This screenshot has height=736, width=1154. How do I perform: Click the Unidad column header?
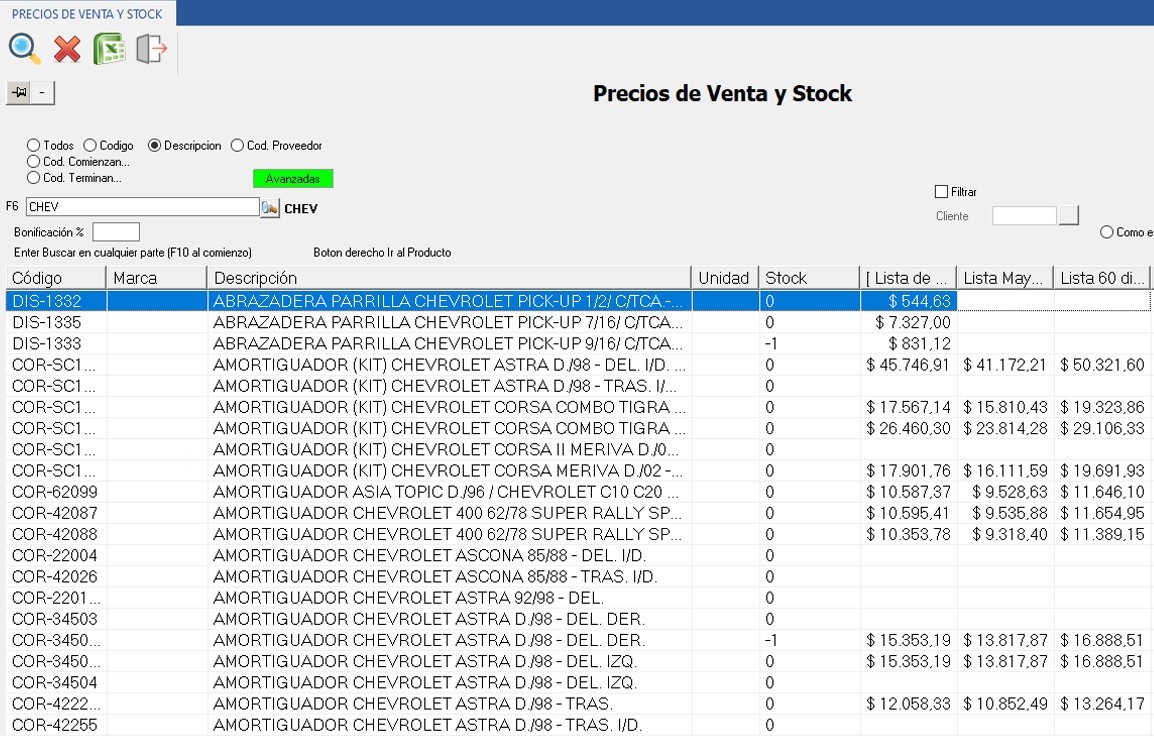pos(726,278)
